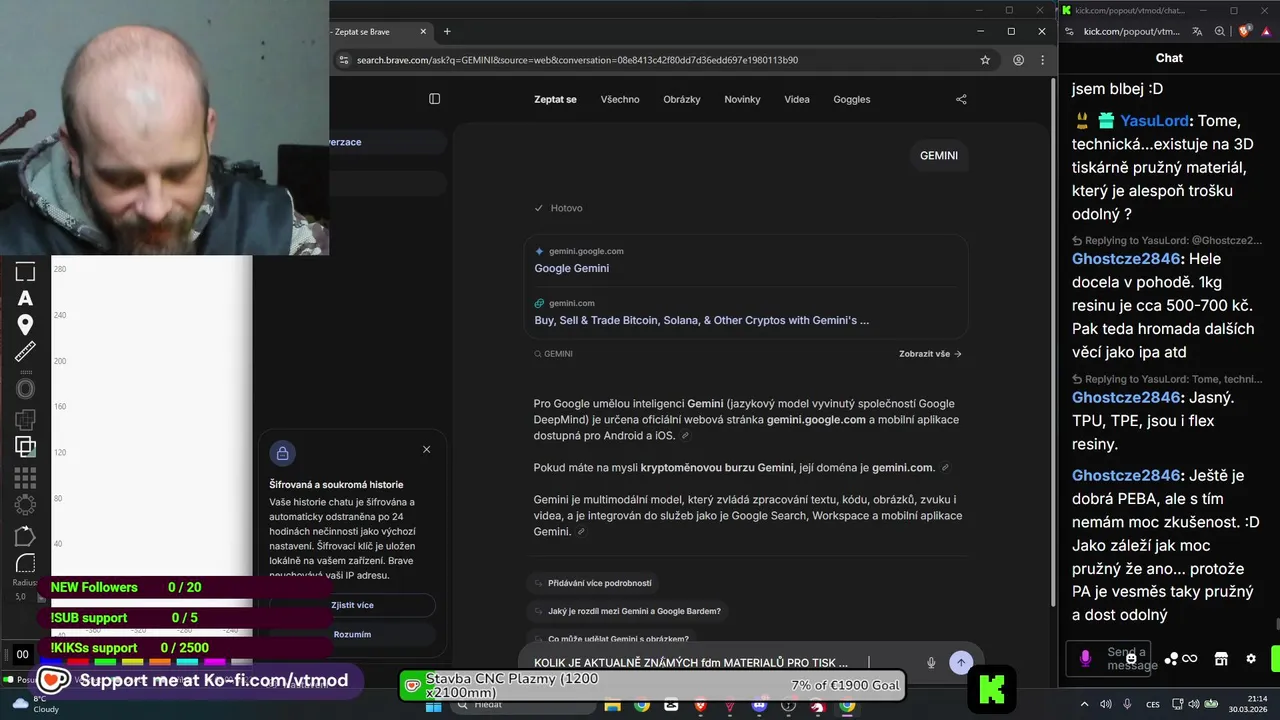Click Zobrazit vše to show all sources

click(x=930, y=354)
